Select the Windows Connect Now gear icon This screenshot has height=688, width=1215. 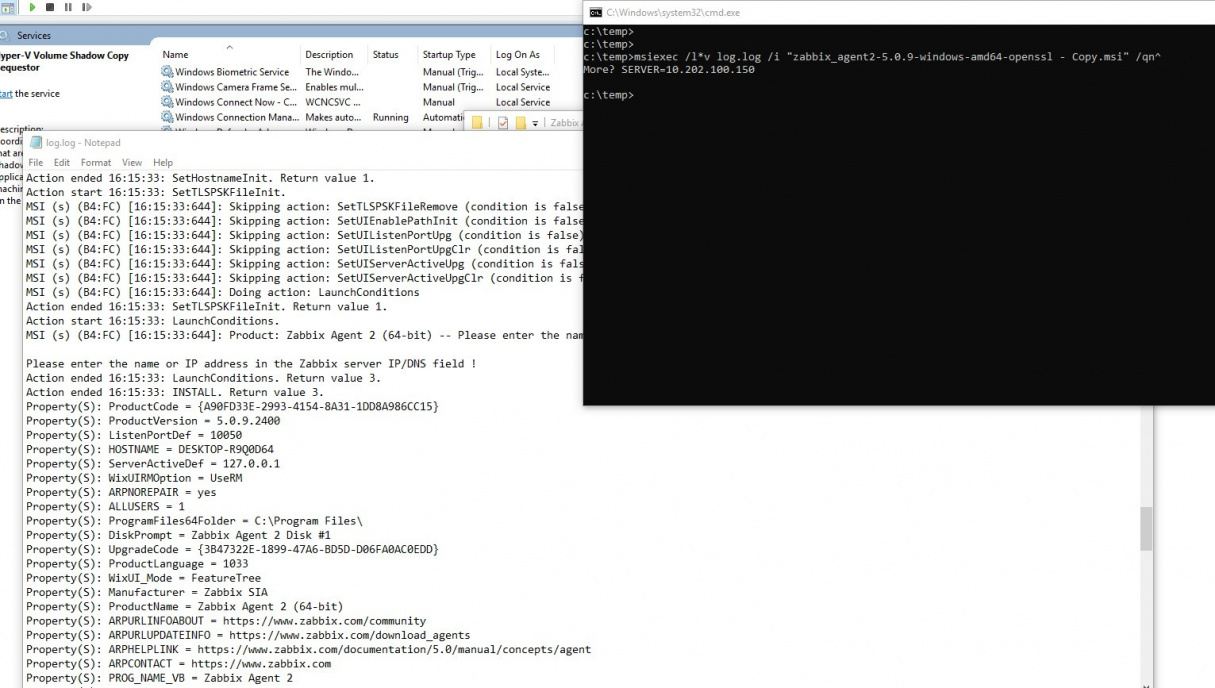[167, 102]
